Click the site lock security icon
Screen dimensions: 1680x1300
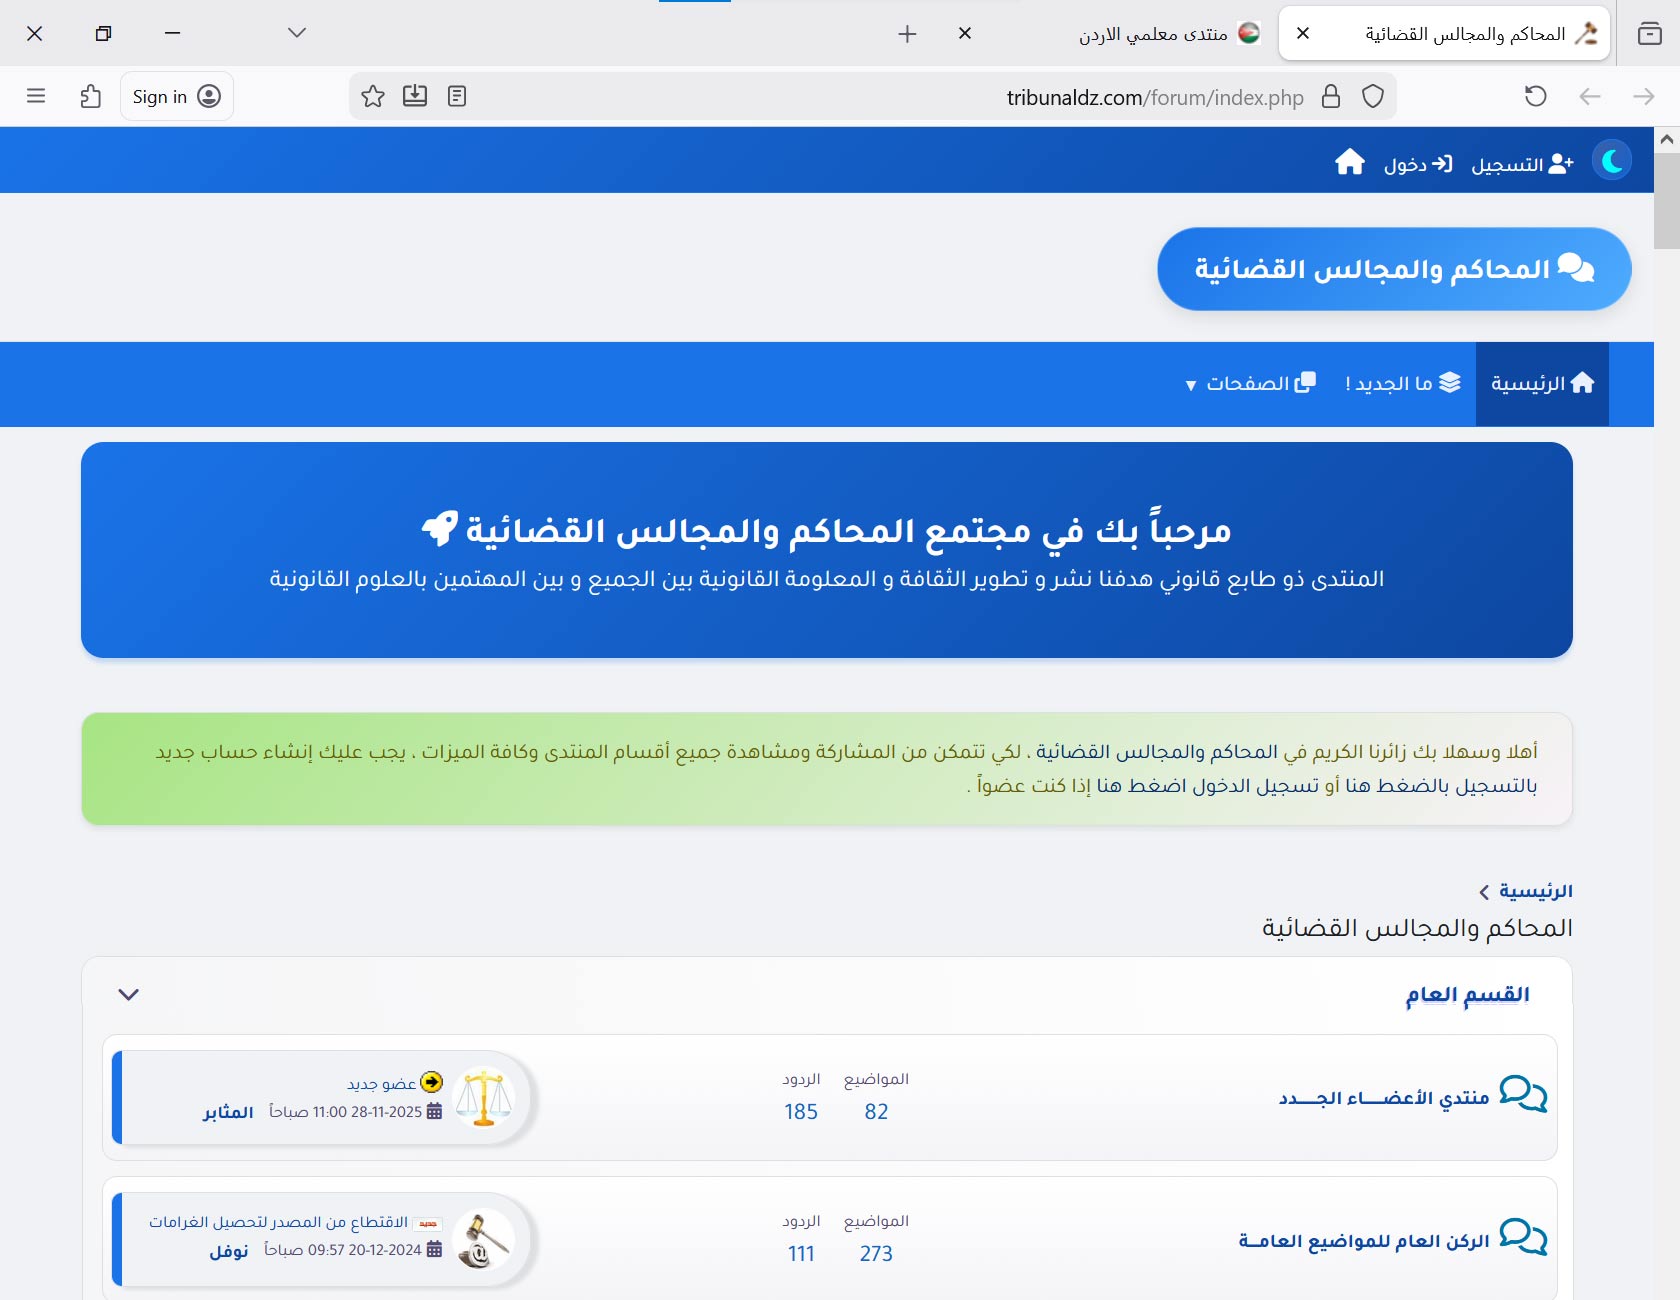pos(1331,96)
